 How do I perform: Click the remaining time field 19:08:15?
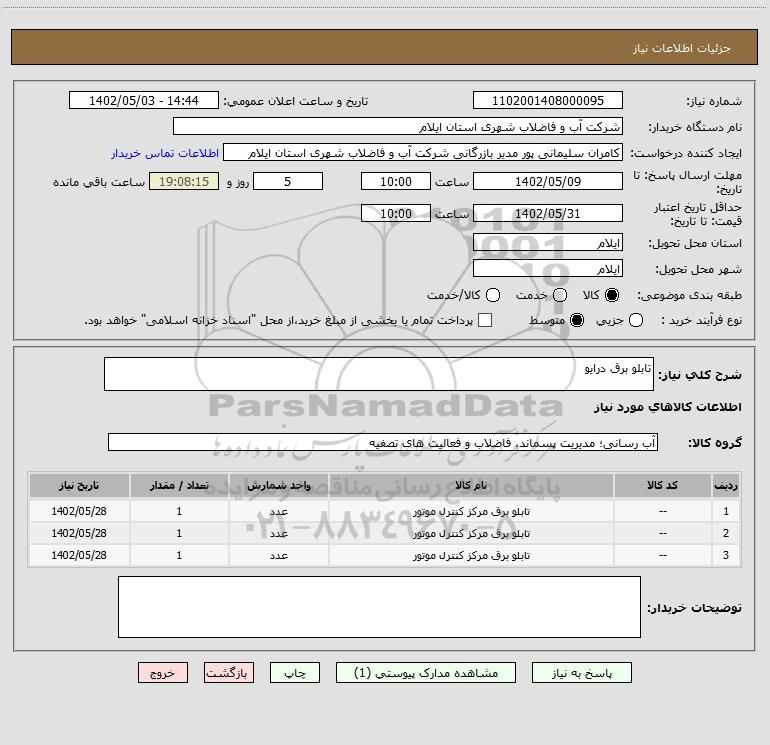click(184, 181)
